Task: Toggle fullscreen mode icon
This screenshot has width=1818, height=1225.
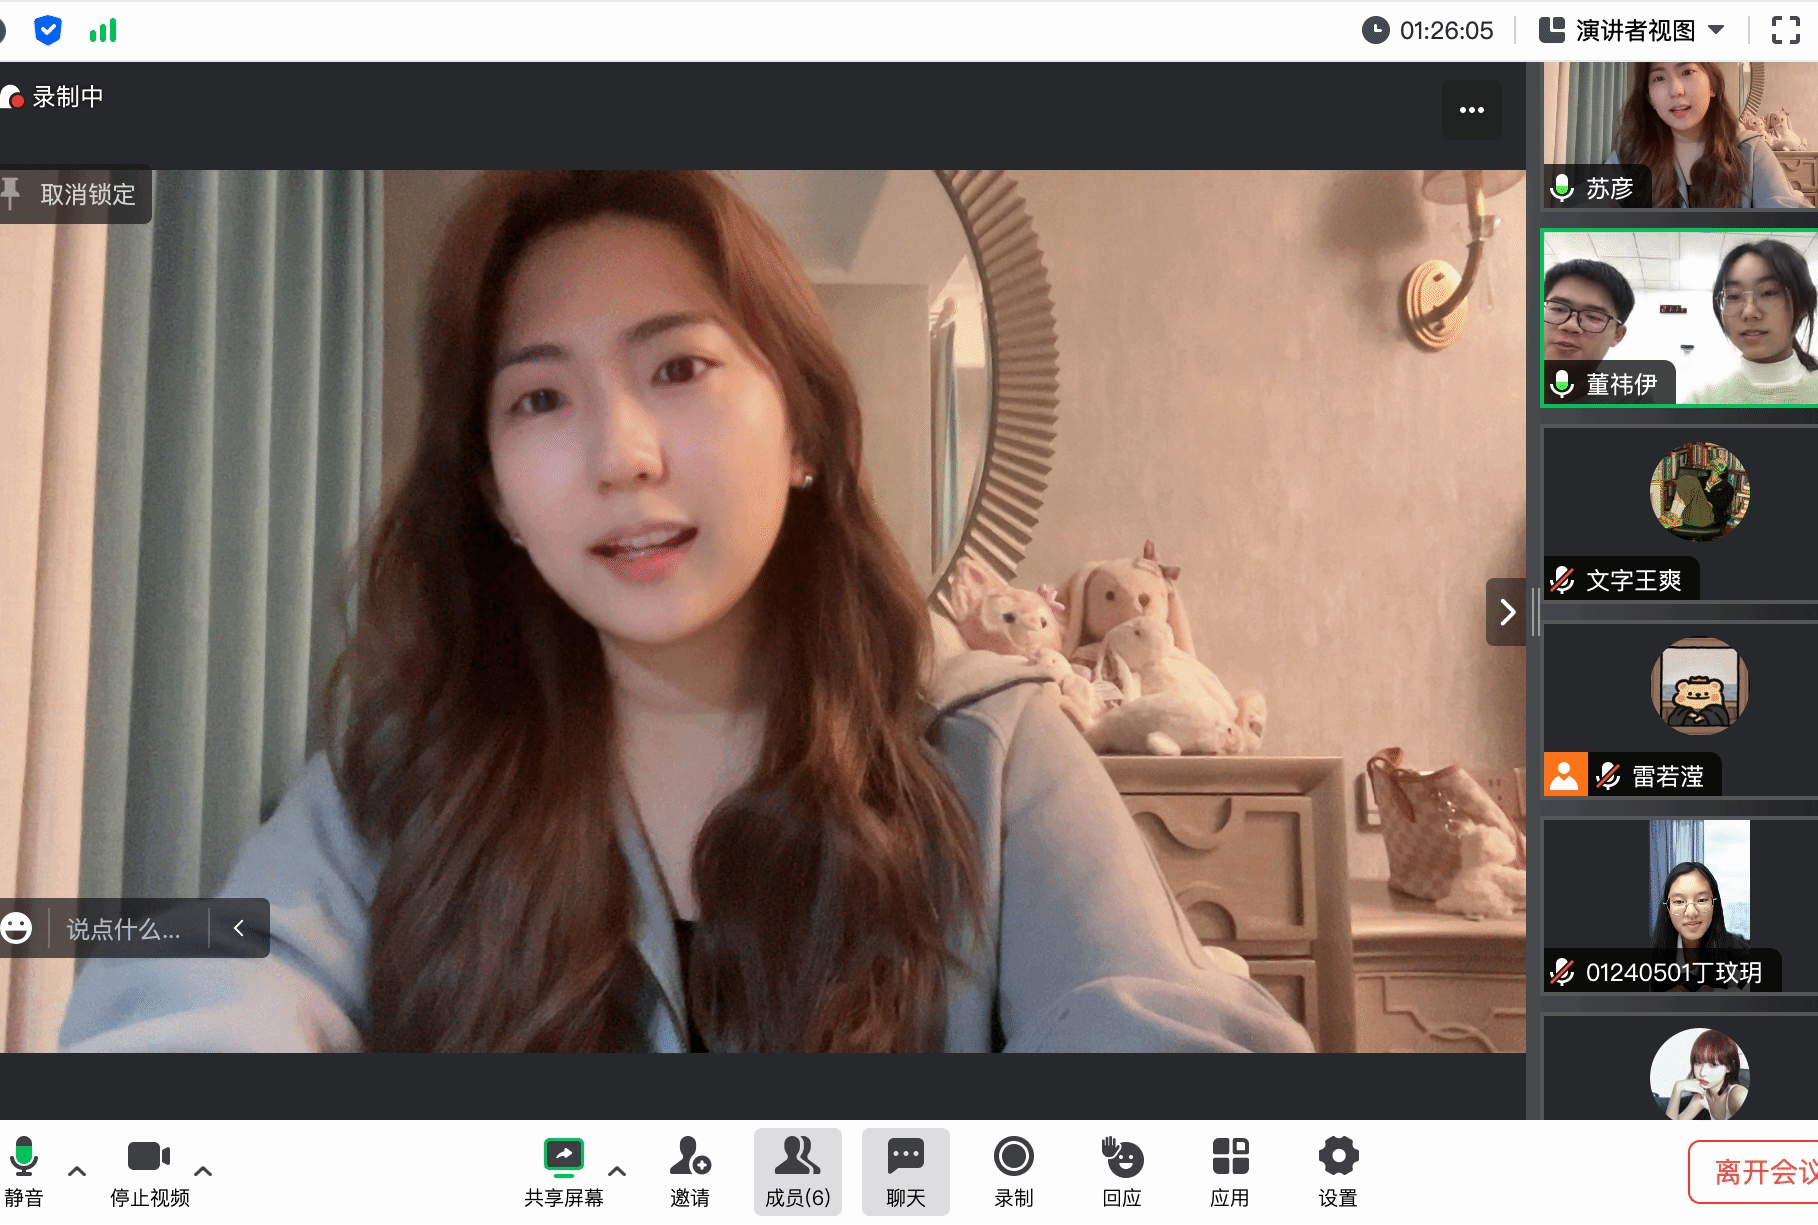Action: click(x=1785, y=31)
